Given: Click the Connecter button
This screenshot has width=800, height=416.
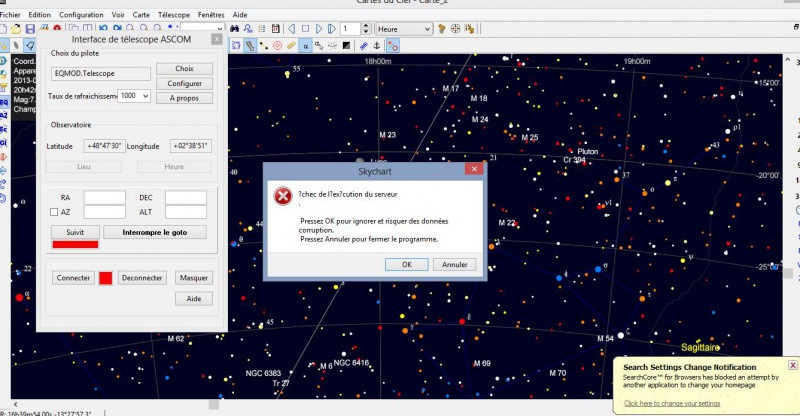Looking at the screenshot, I should (x=73, y=278).
